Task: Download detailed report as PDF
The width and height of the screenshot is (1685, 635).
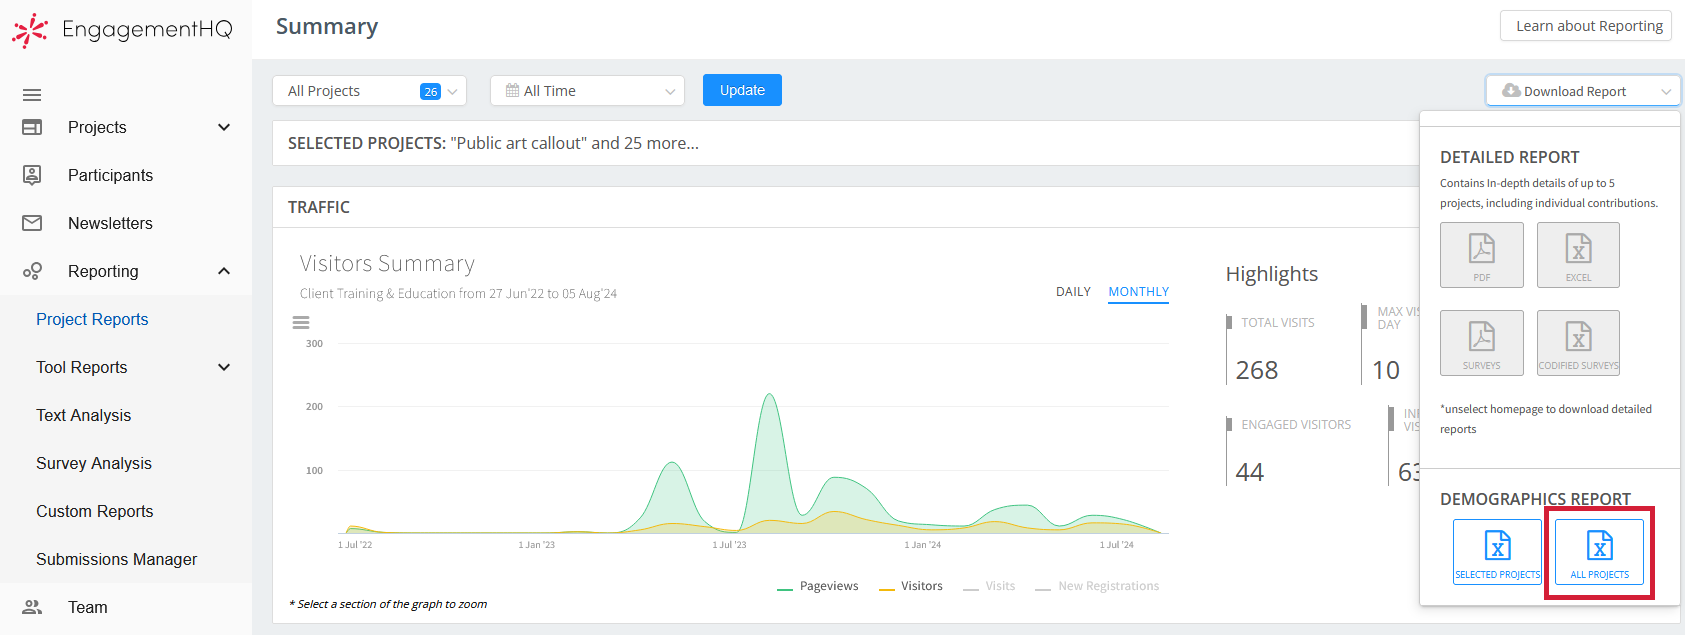Action: (x=1482, y=255)
